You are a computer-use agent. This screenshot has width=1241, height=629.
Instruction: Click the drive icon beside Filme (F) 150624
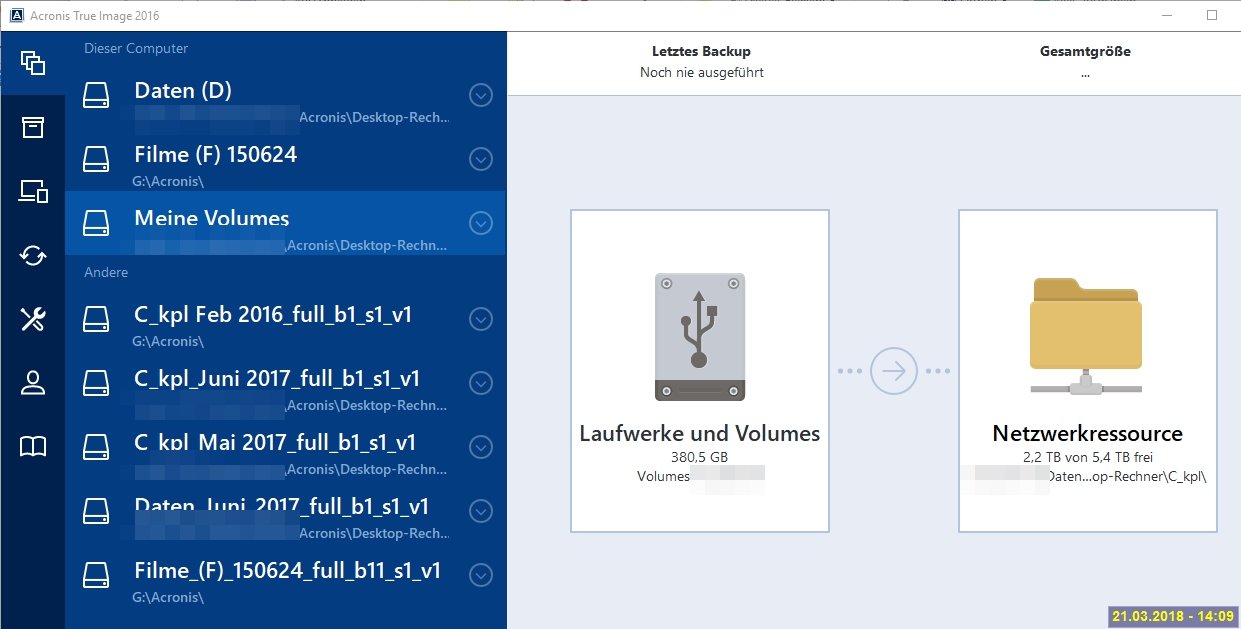pos(96,159)
